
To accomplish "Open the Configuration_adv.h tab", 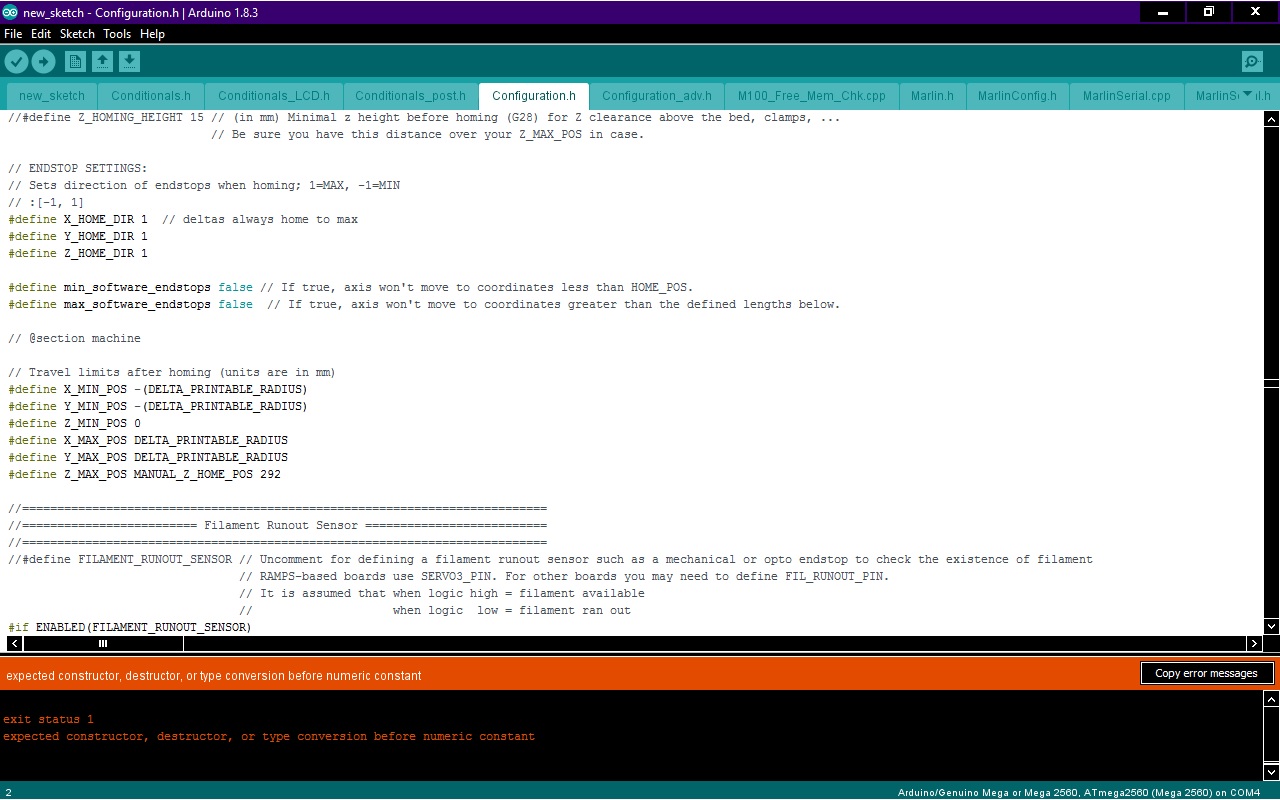I will point(657,95).
